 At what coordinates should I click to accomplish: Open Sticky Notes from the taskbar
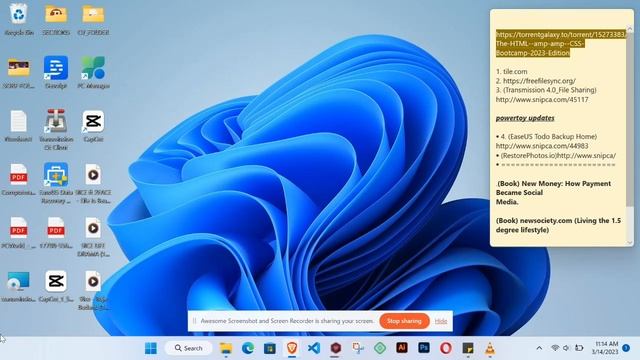click(x=468, y=348)
